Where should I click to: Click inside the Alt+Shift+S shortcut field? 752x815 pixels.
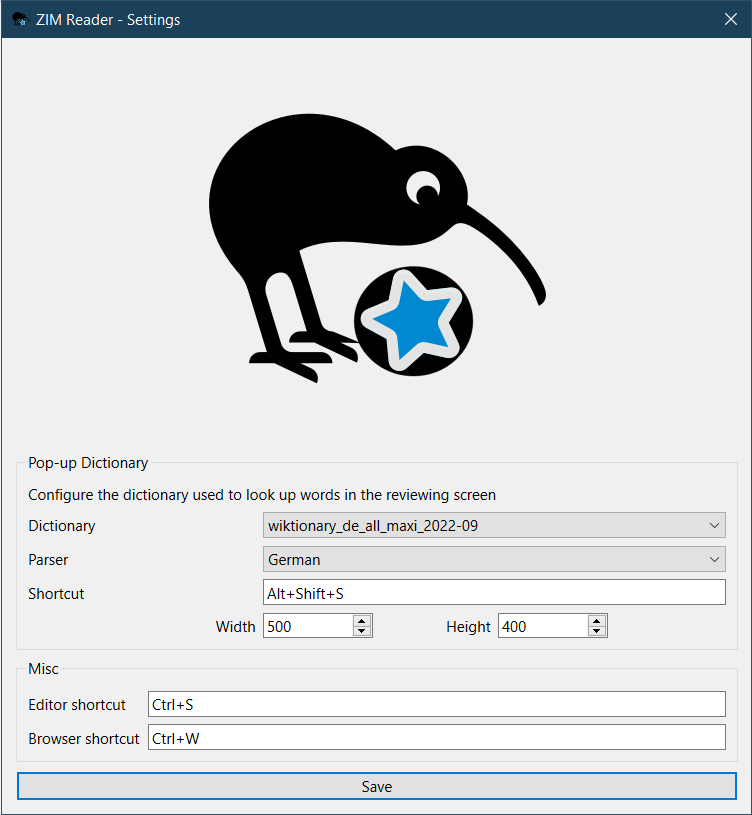point(494,593)
